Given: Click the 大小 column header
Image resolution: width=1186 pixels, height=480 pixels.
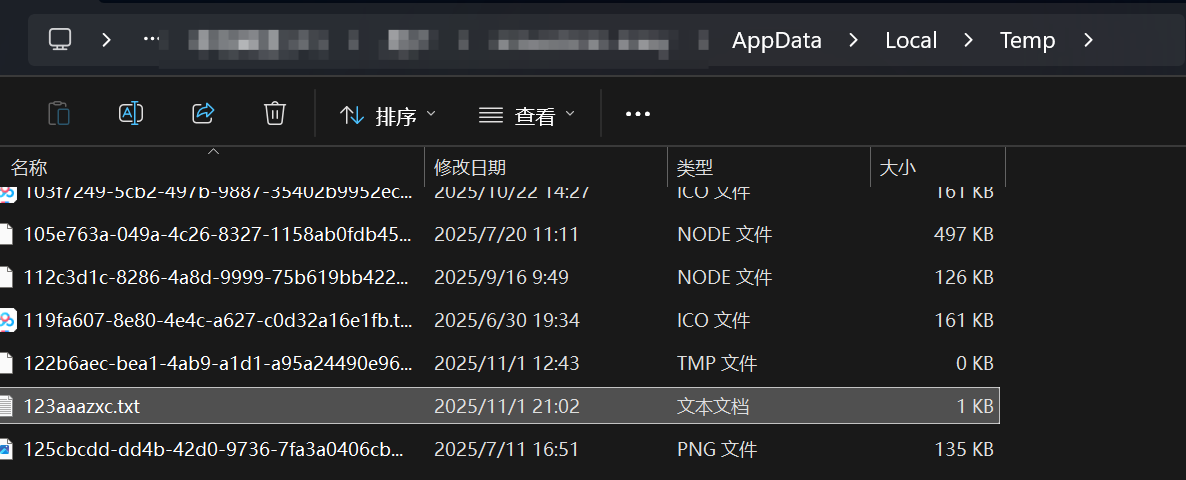Looking at the screenshot, I should pyautogui.click(x=897, y=168).
